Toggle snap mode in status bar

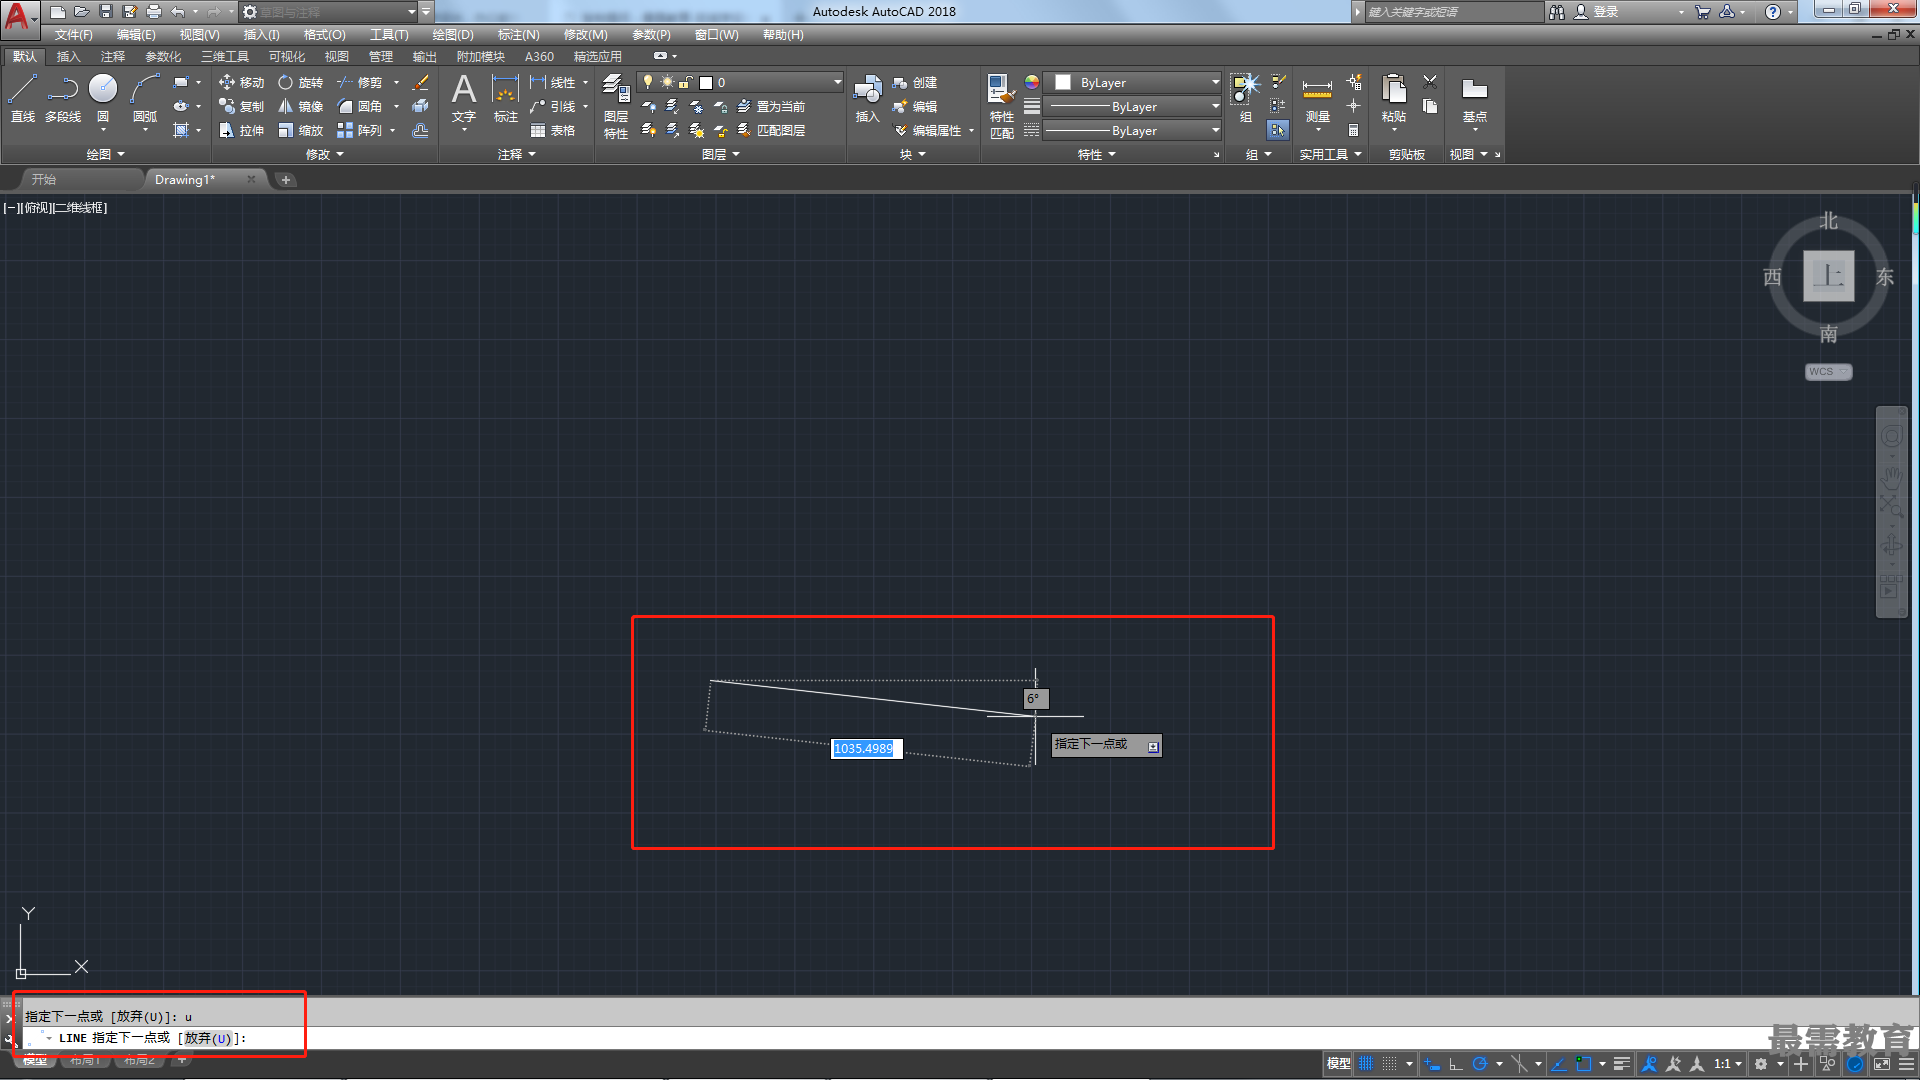coord(1390,1064)
